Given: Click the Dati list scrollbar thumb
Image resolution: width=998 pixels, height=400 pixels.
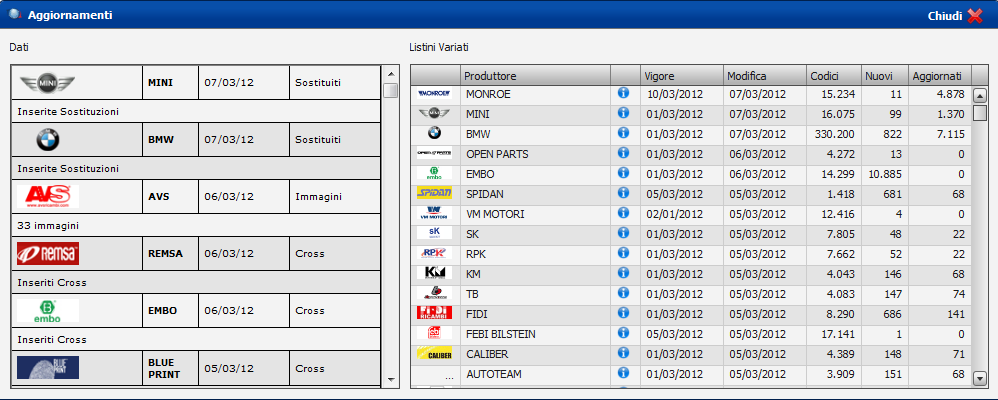Looking at the screenshot, I should pyautogui.click(x=391, y=90).
